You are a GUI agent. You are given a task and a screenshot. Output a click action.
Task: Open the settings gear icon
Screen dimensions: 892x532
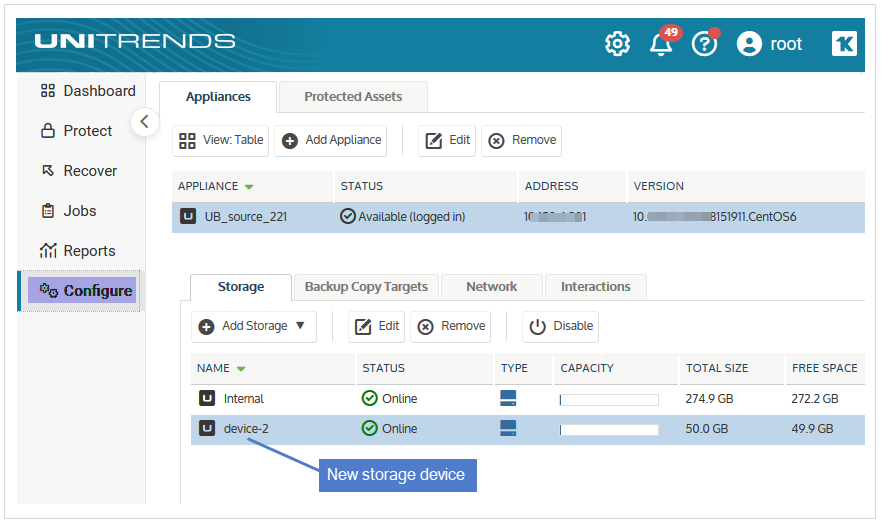pos(617,44)
